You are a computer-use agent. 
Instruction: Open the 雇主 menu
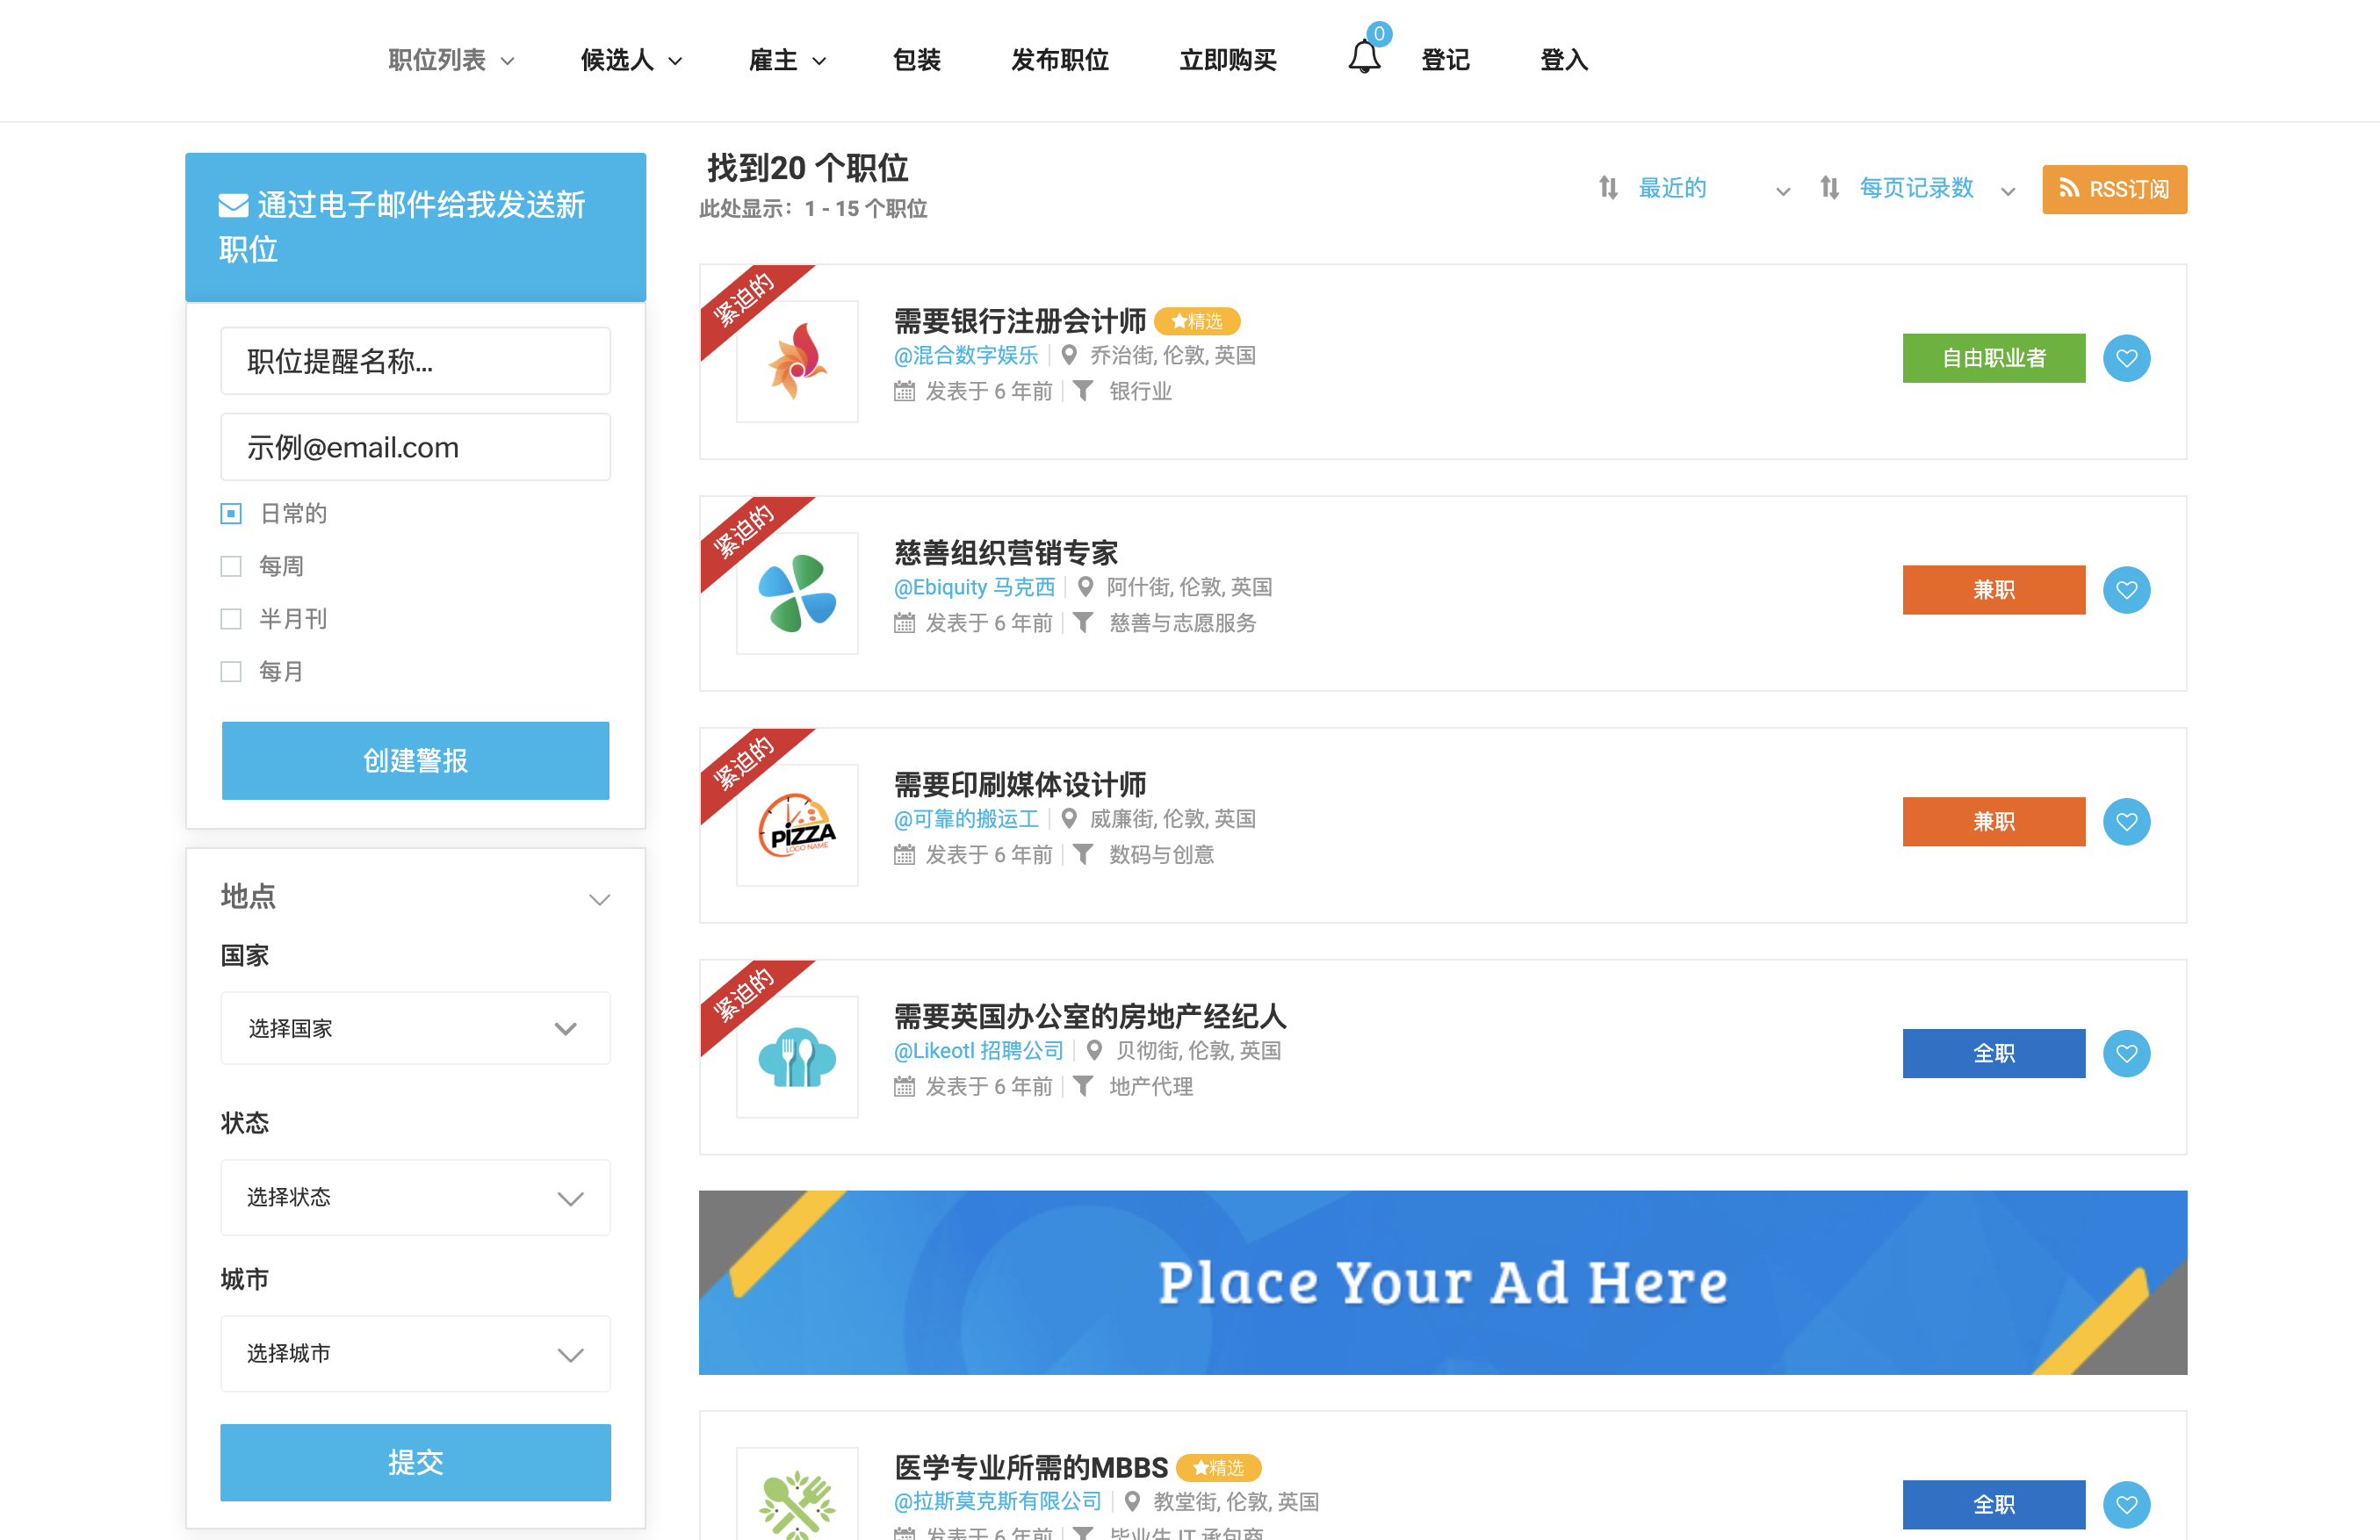tap(787, 60)
